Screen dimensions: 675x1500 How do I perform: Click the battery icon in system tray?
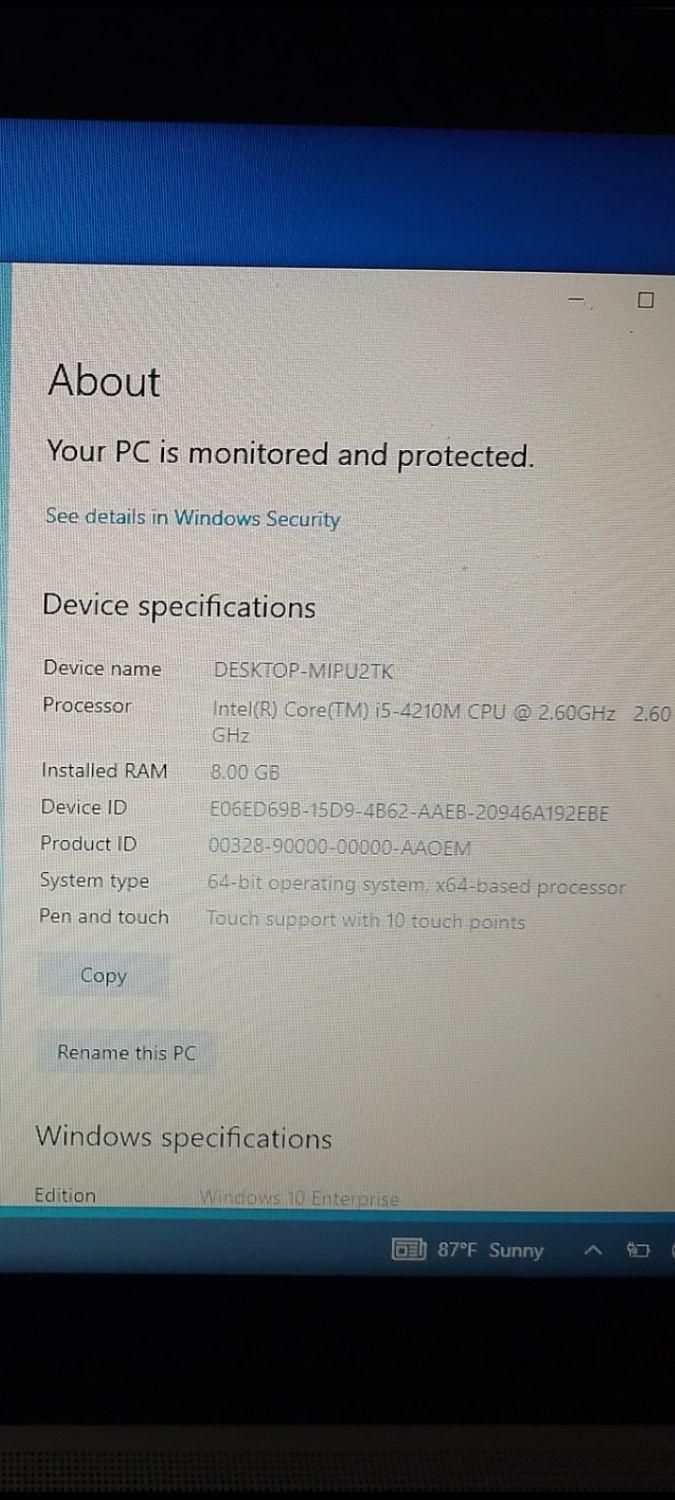click(x=638, y=1250)
